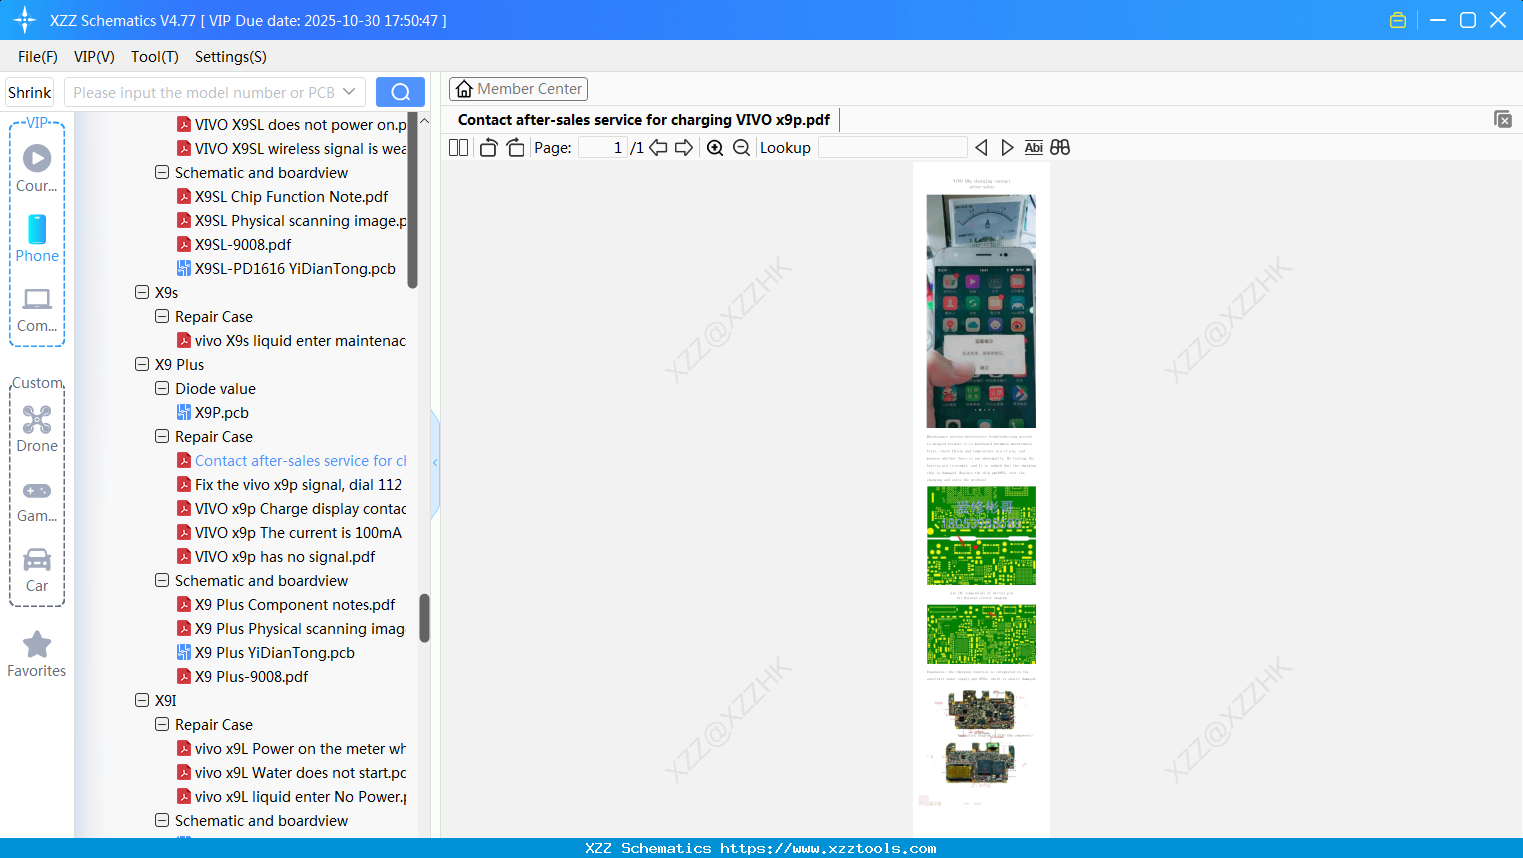Image resolution: width=1523 pixels, height=858 pixels.
Task: Collapse the X9I tree node
Action: coord(142,701)
